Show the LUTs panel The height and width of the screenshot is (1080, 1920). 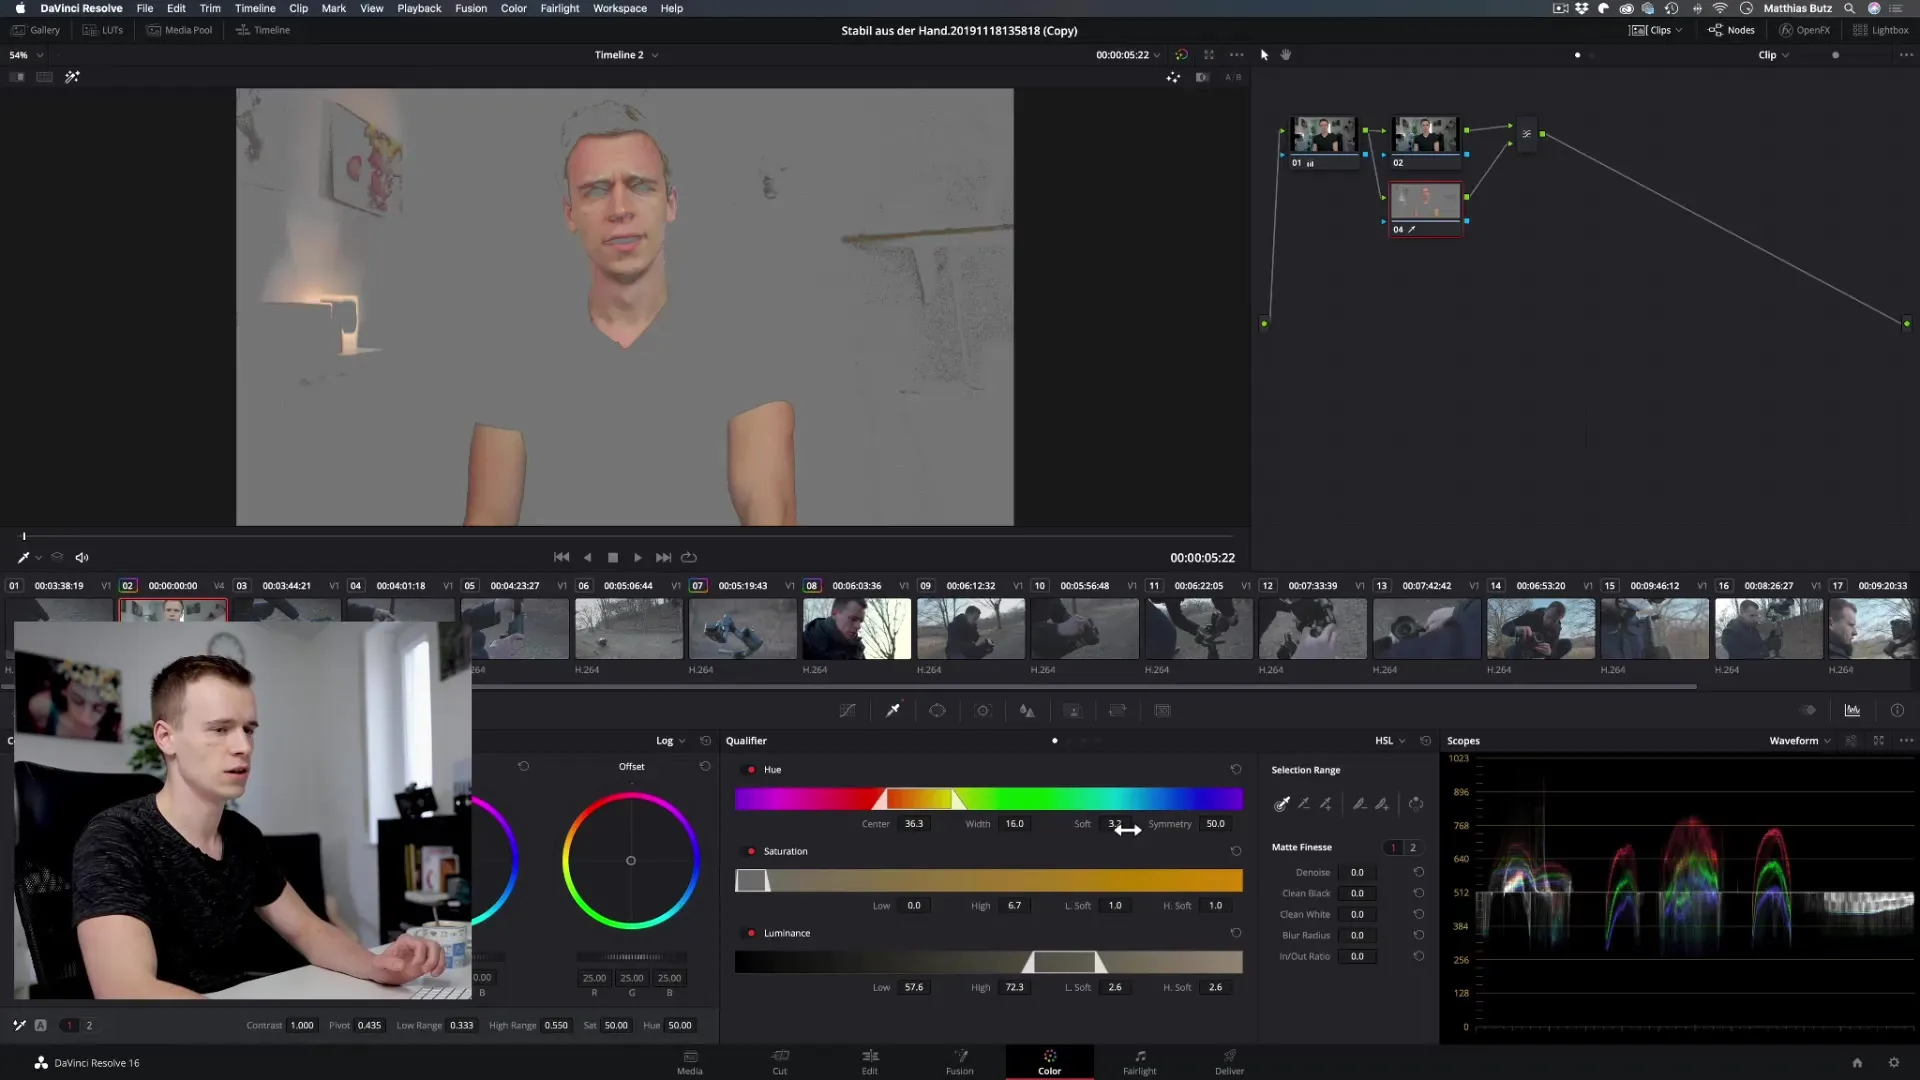click(x=103, y=30)
